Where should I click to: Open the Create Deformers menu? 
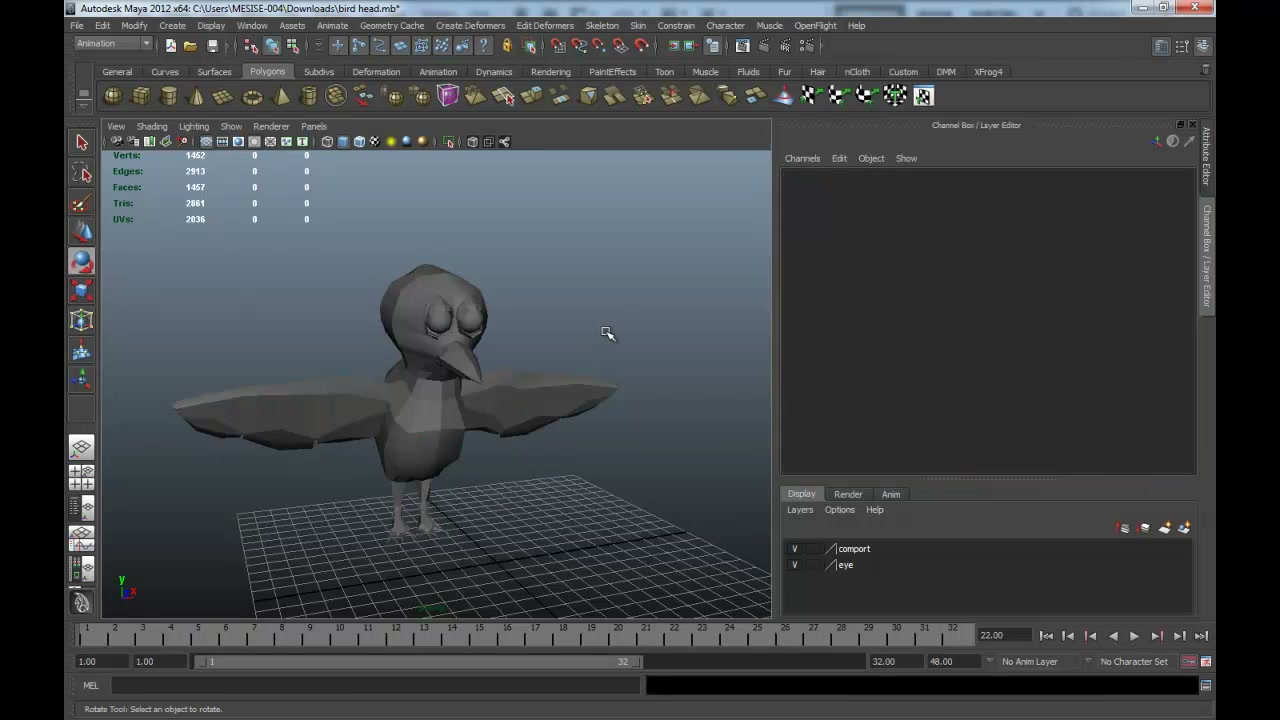click(470, 26)
